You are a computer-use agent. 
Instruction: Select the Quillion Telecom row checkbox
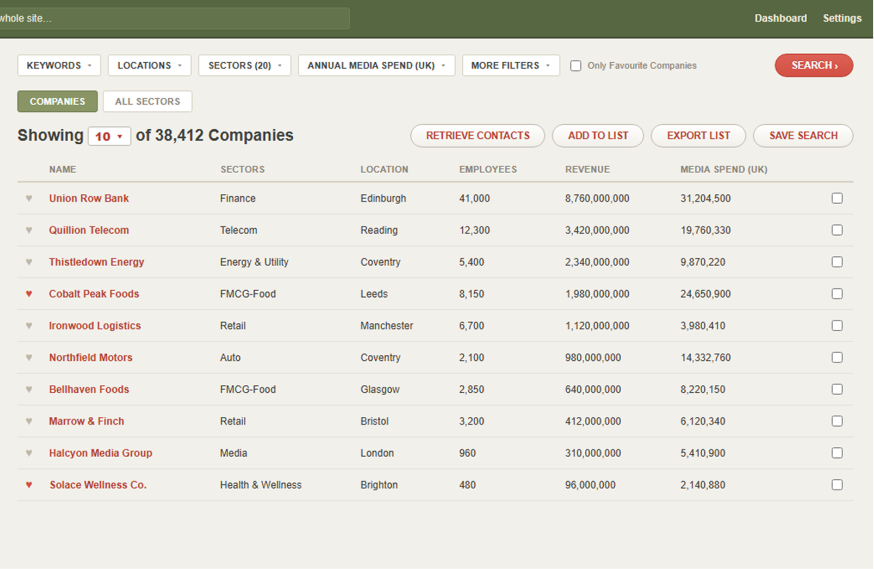(x=837, y=230)
